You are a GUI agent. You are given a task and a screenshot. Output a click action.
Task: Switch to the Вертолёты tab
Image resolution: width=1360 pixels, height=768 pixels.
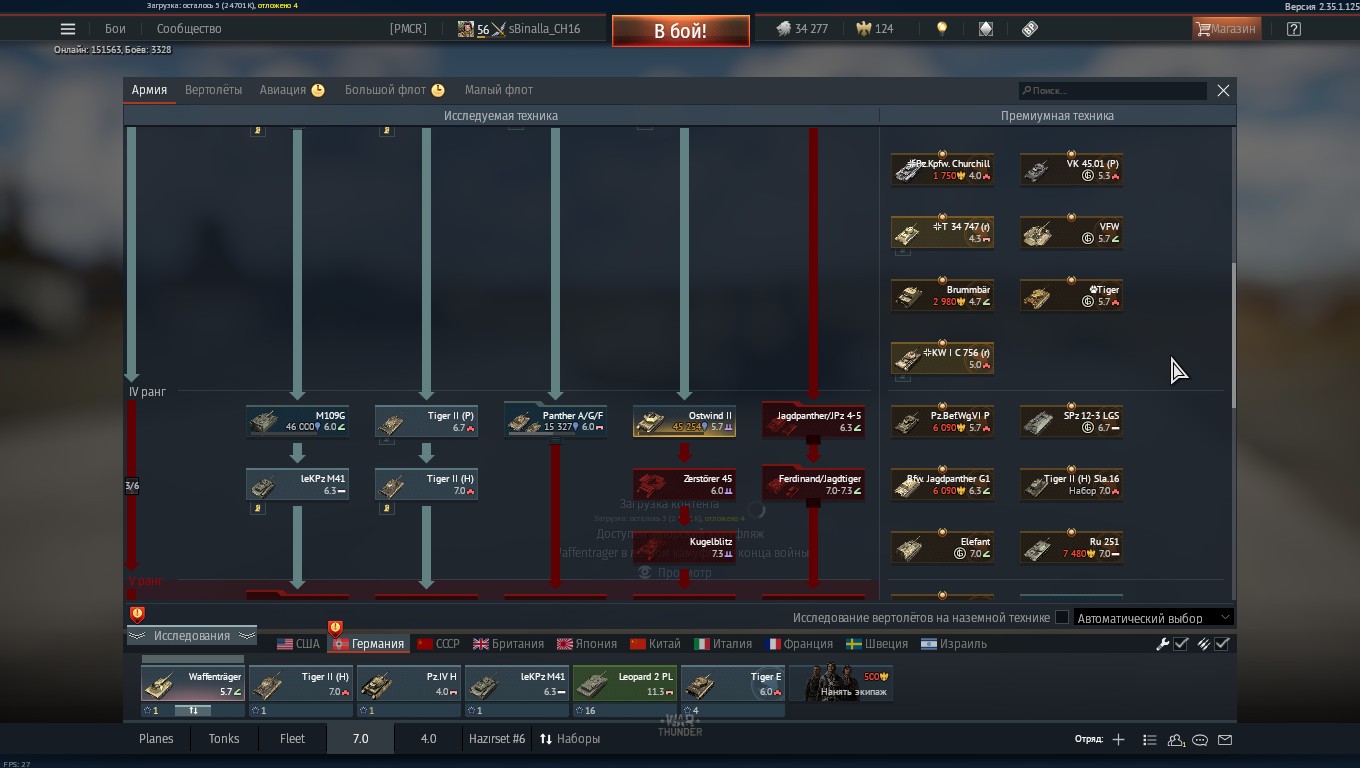(213, 90)
